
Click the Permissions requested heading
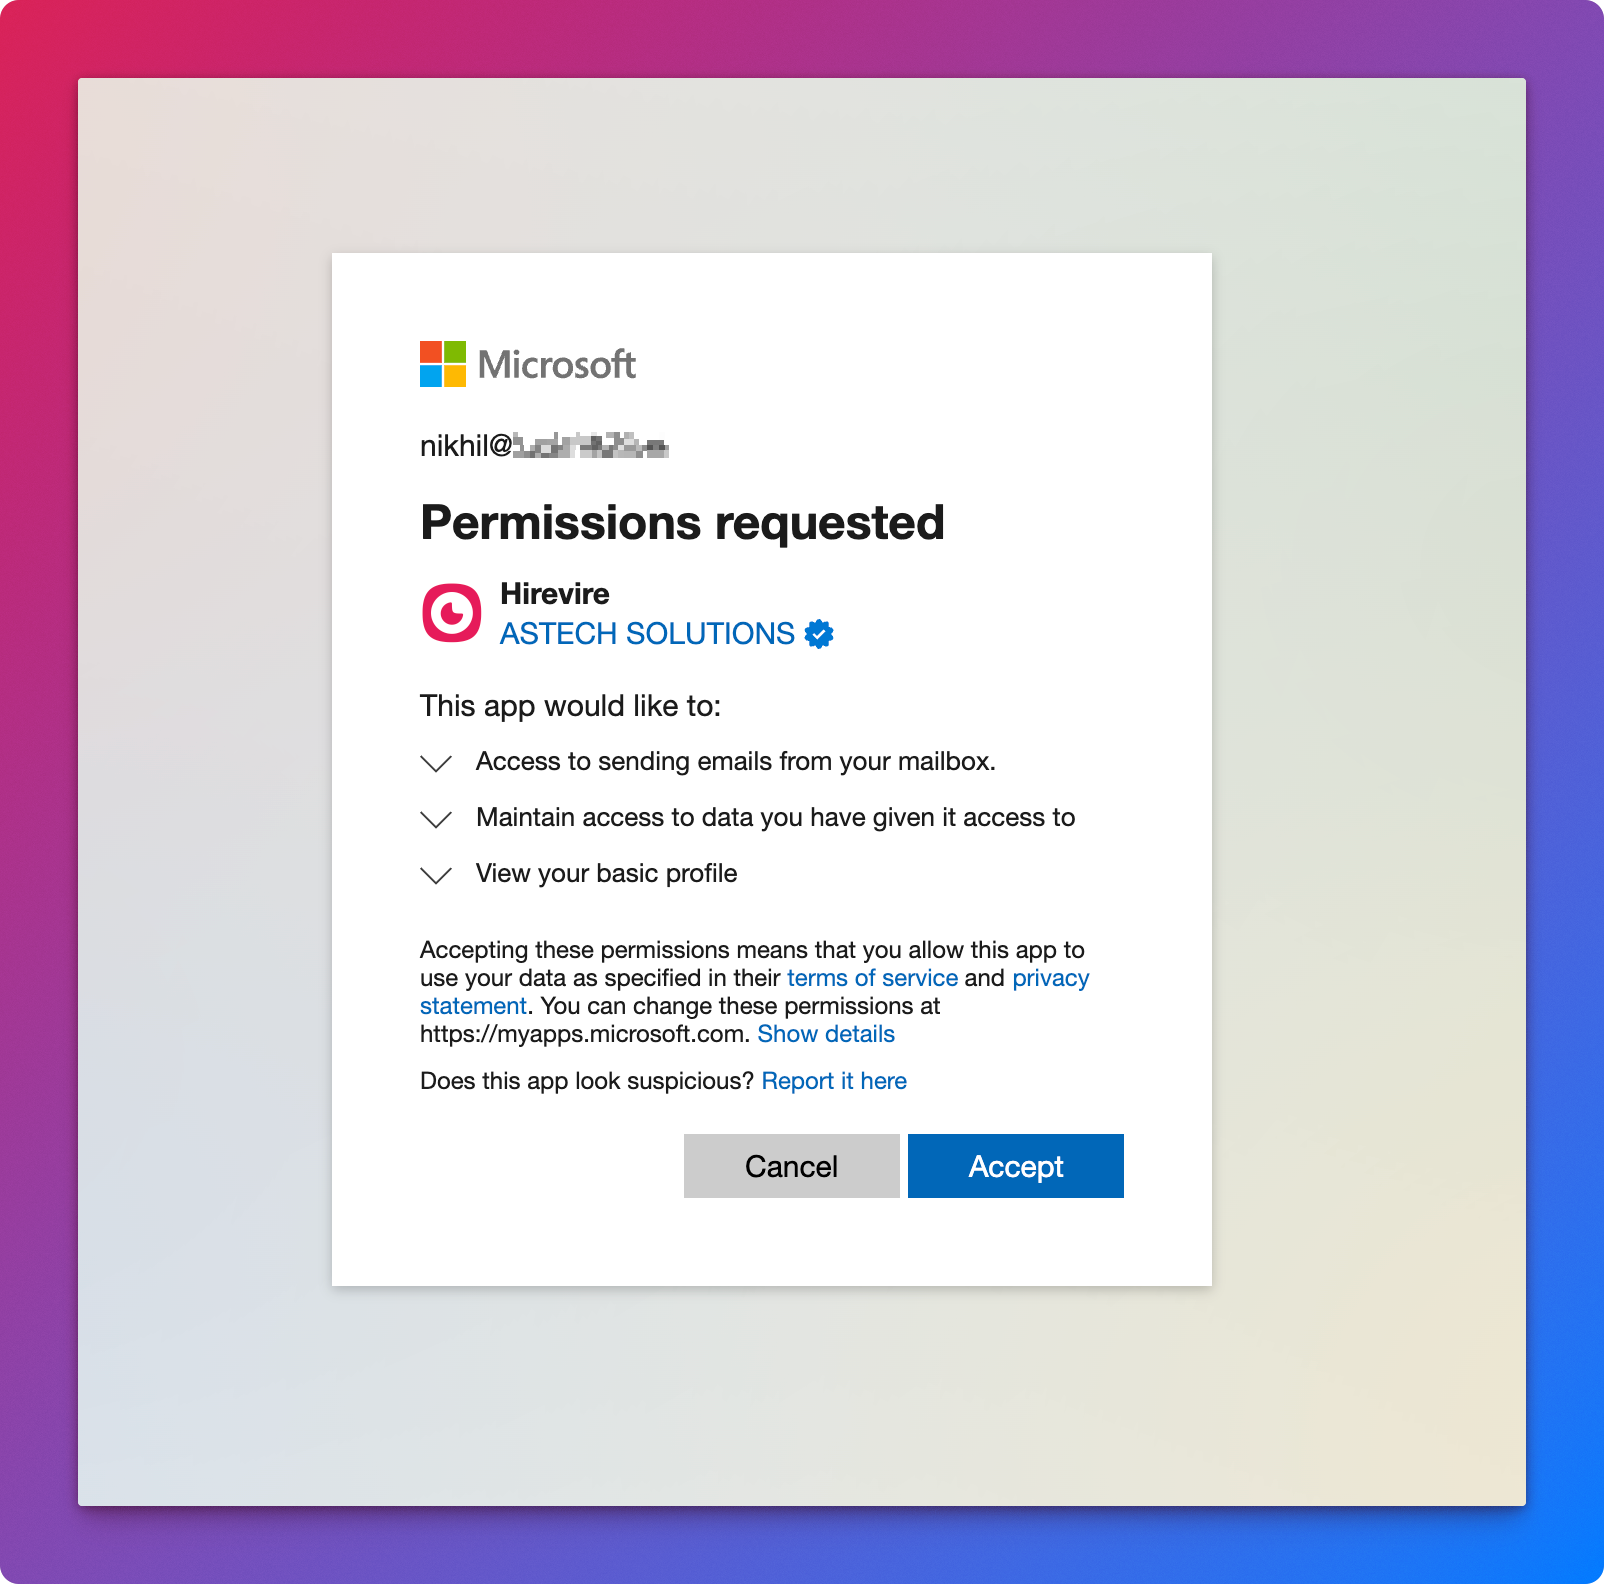click(x=682, y=523)
